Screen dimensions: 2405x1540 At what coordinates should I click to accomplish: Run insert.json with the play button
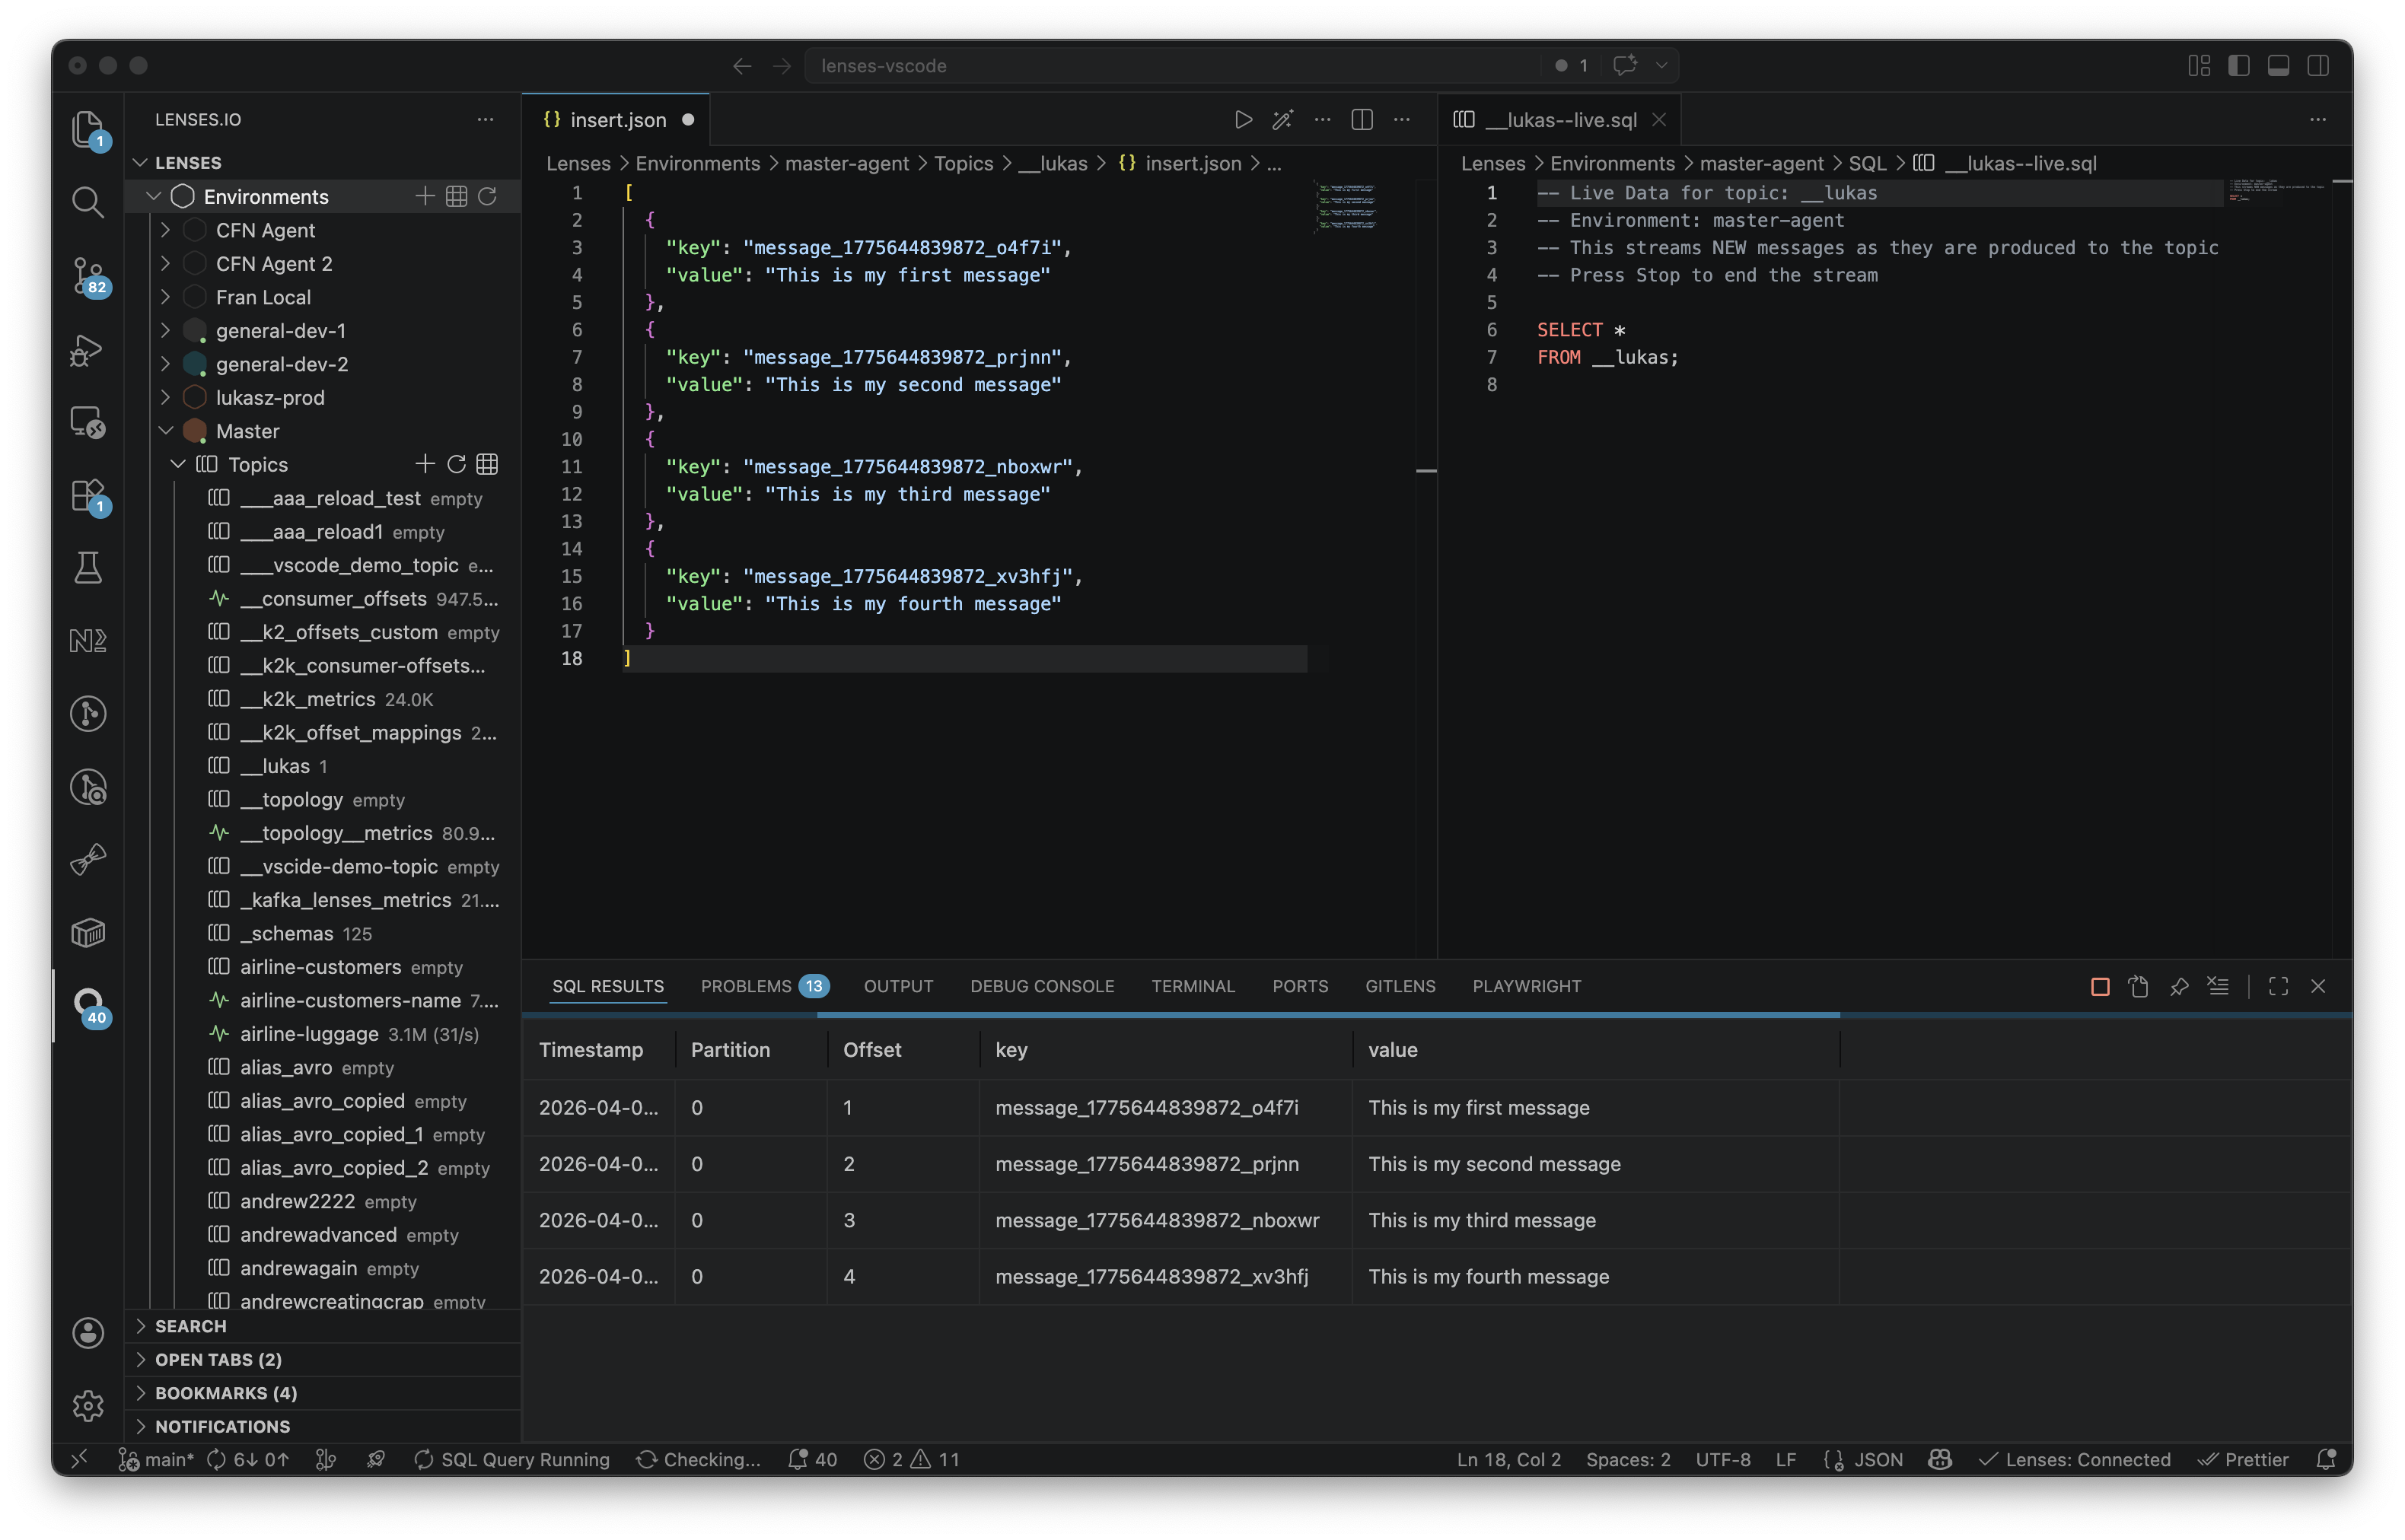[1242, 120]
